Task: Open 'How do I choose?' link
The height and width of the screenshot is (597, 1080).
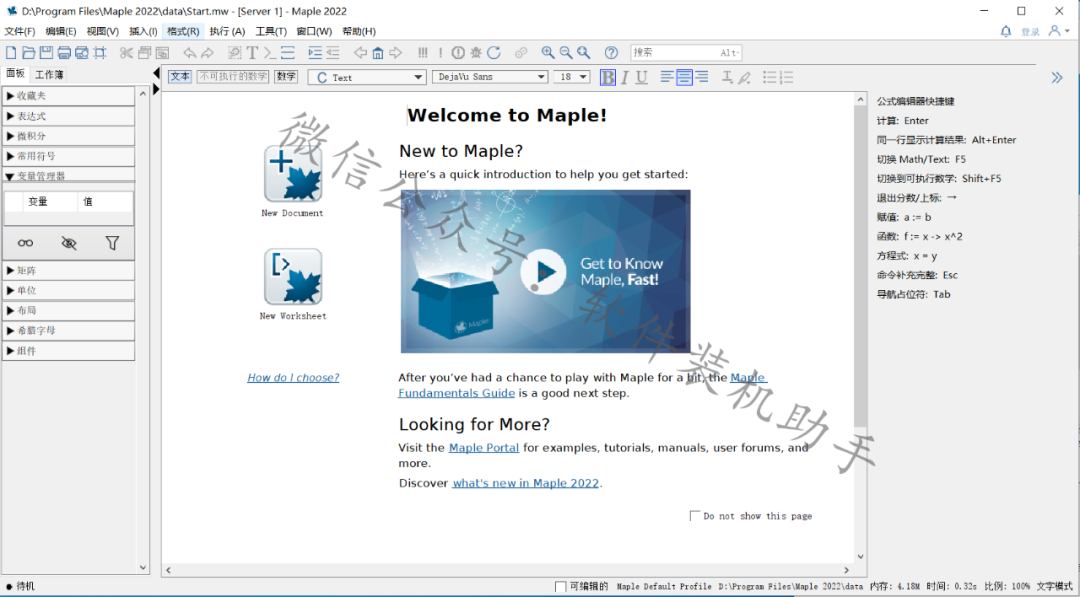Action: 293,377
